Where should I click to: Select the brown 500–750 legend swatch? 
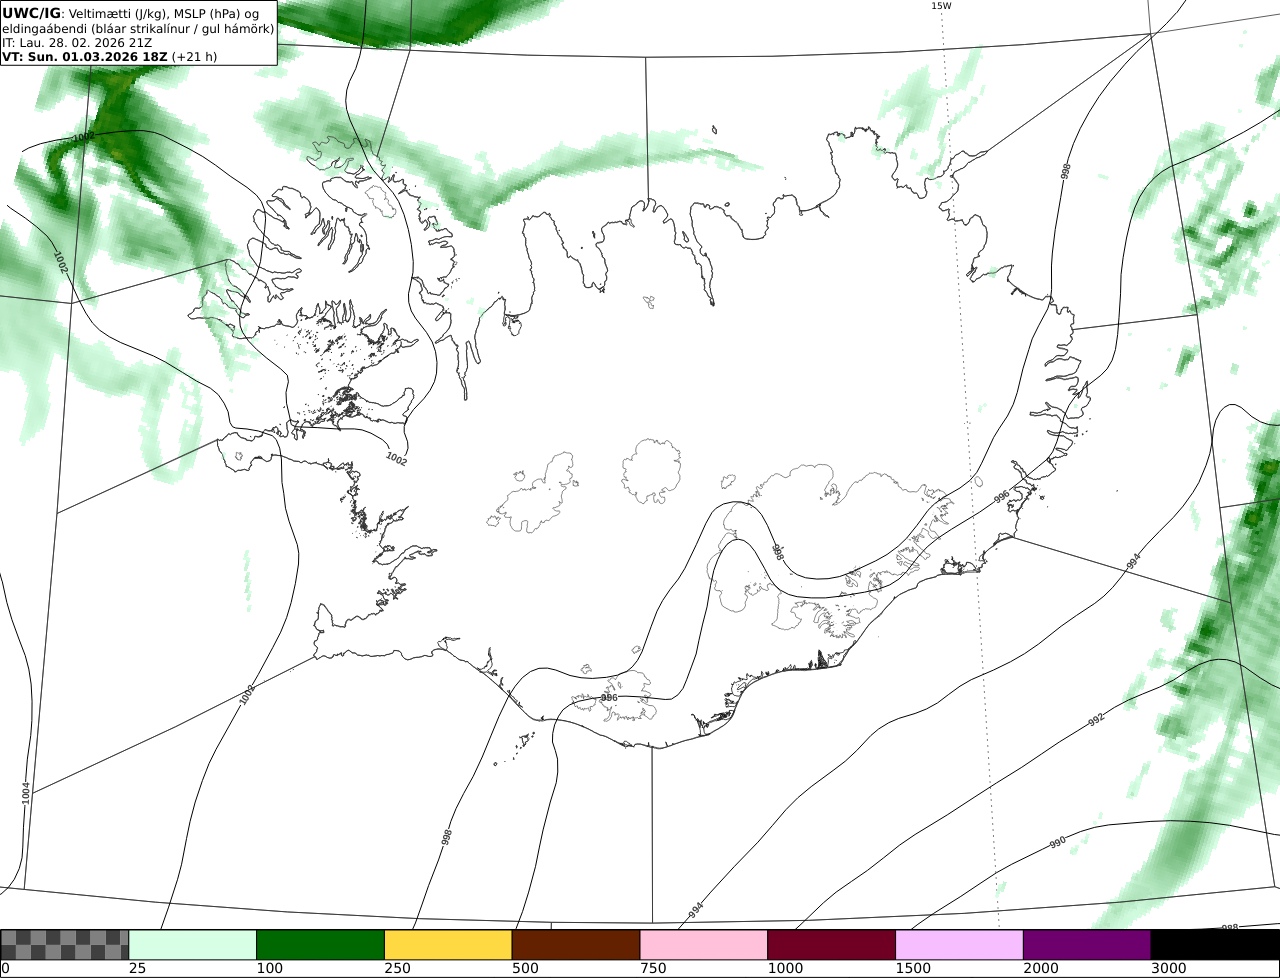tap(576, 945)
